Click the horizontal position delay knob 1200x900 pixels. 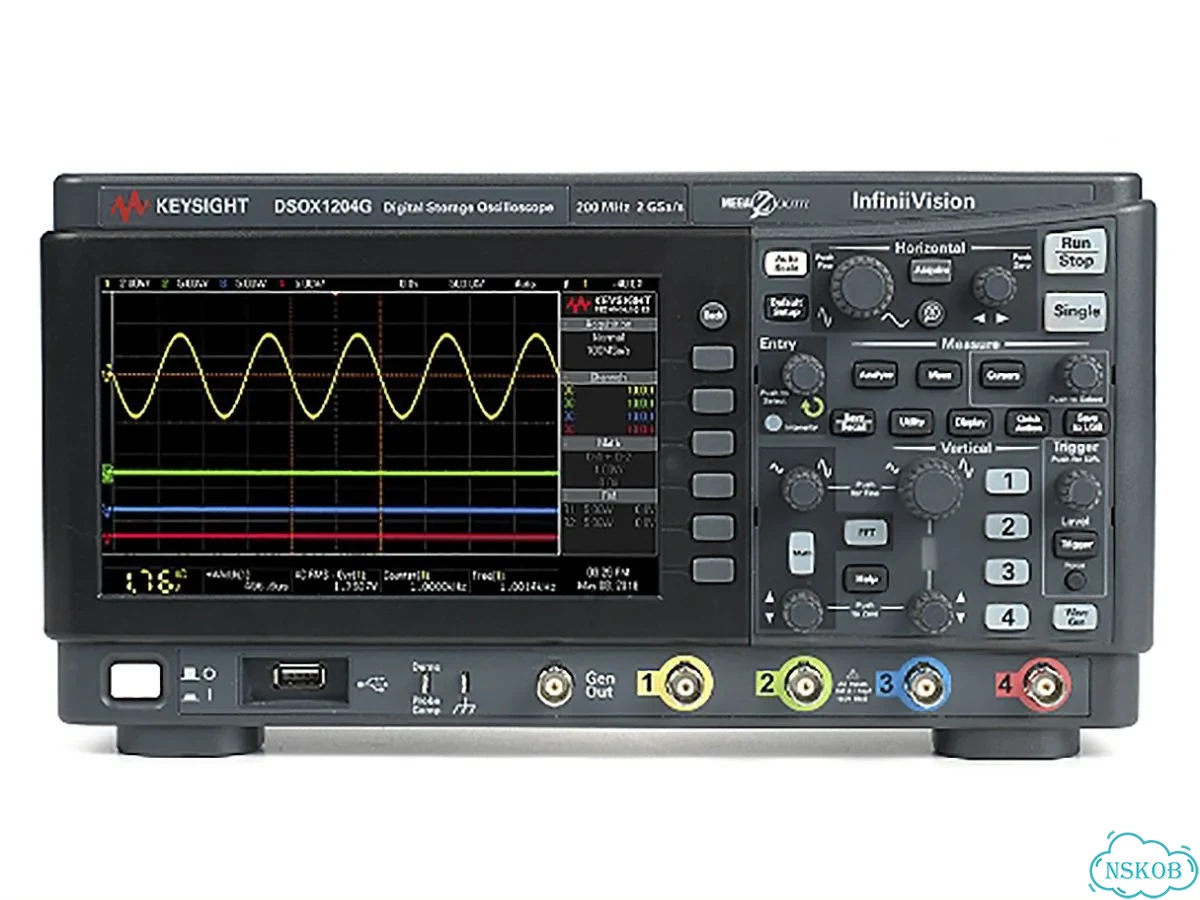[994, 287]
